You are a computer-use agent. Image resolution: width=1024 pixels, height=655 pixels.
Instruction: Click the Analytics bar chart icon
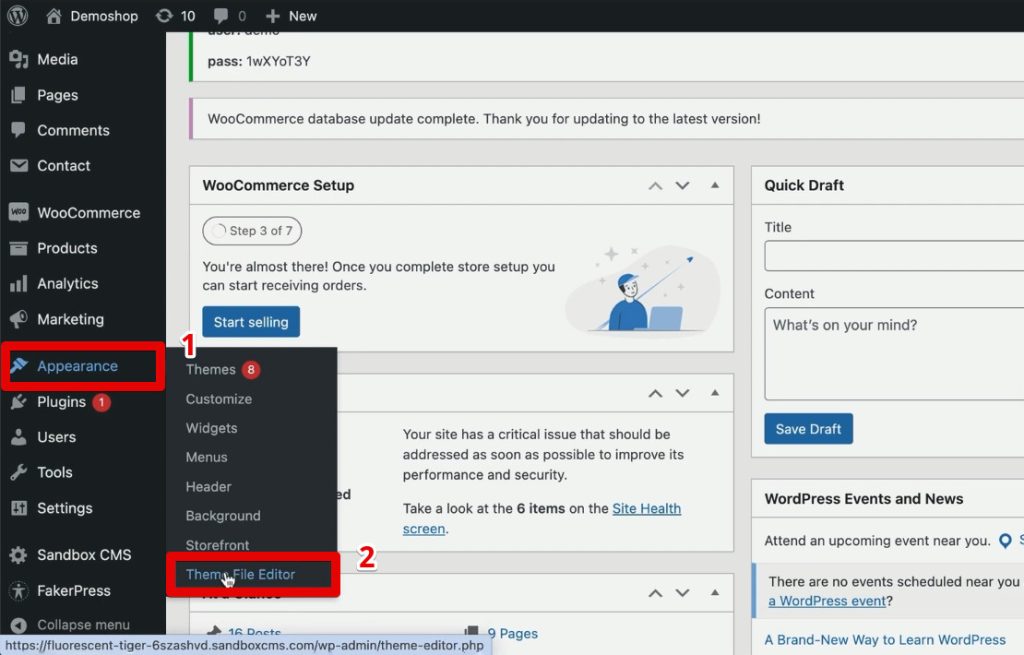point(19,283)
